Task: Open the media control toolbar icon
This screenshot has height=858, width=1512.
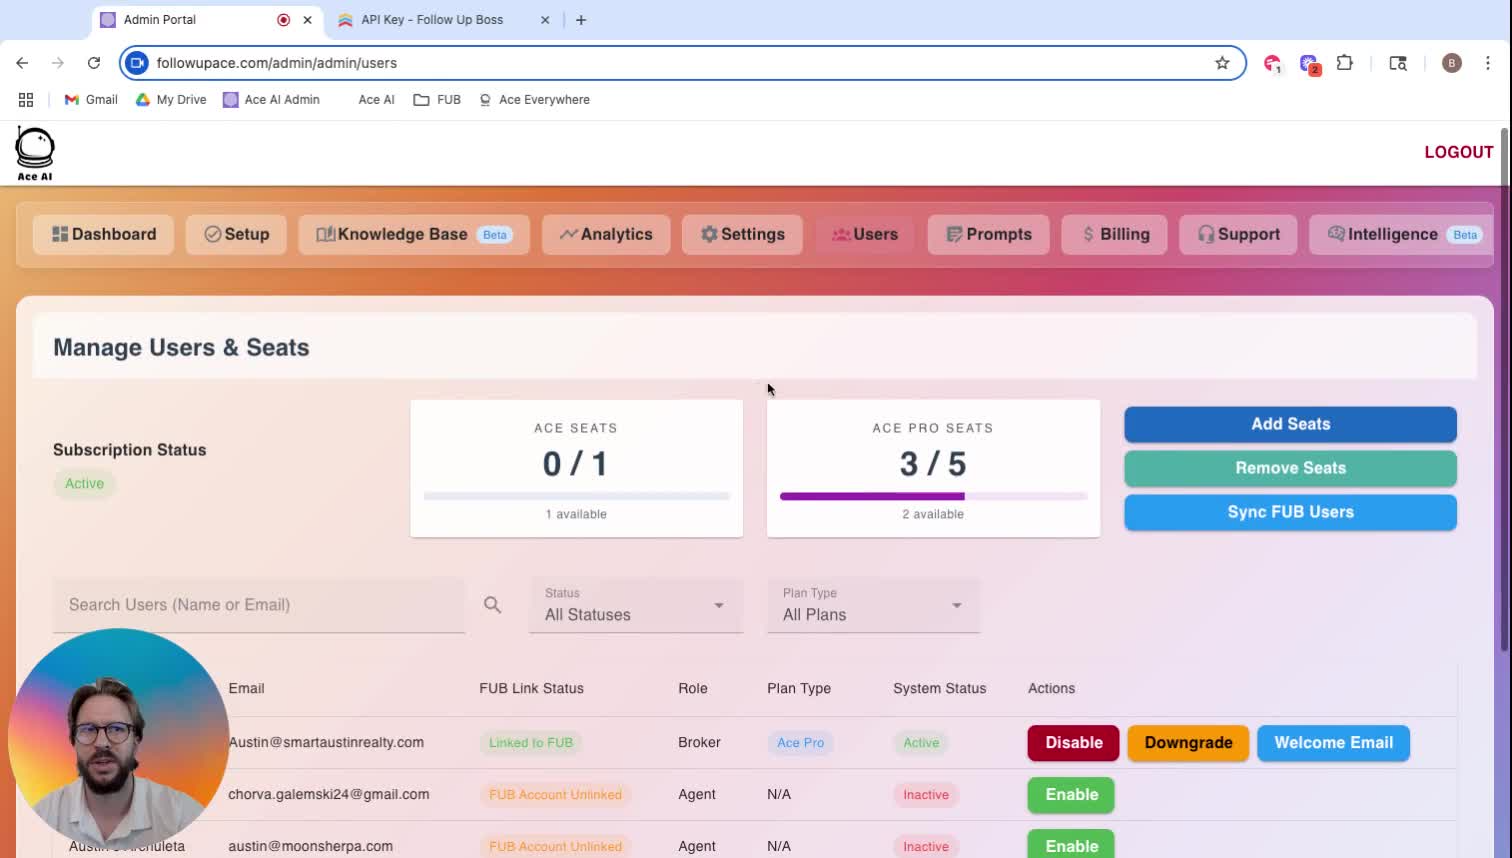Action: click(x=1398, y=63)
